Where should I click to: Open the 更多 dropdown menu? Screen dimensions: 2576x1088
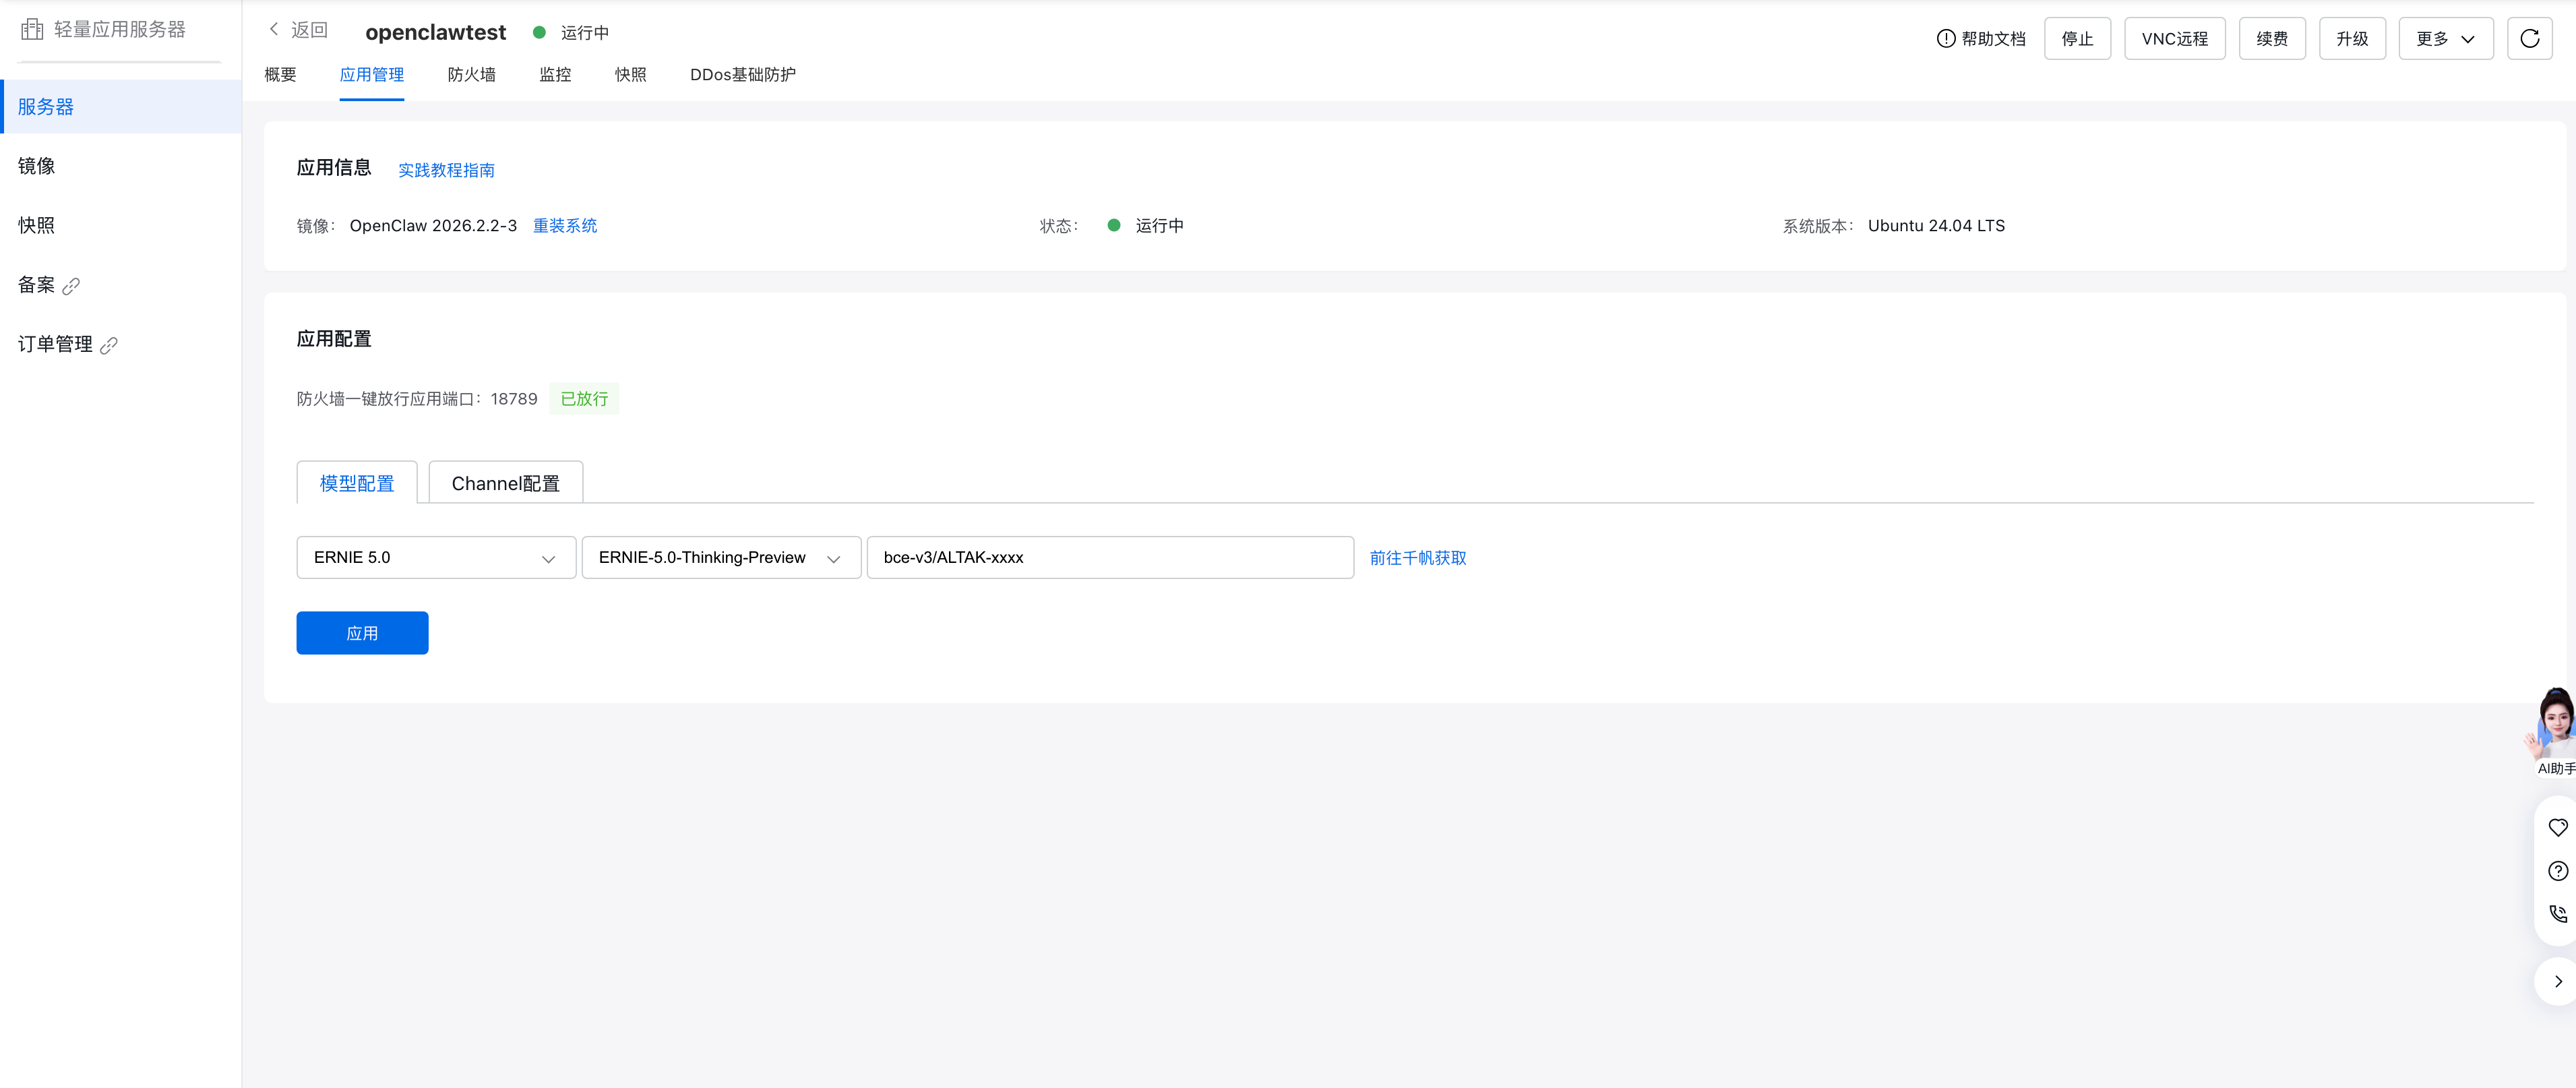pos(2445,39)
